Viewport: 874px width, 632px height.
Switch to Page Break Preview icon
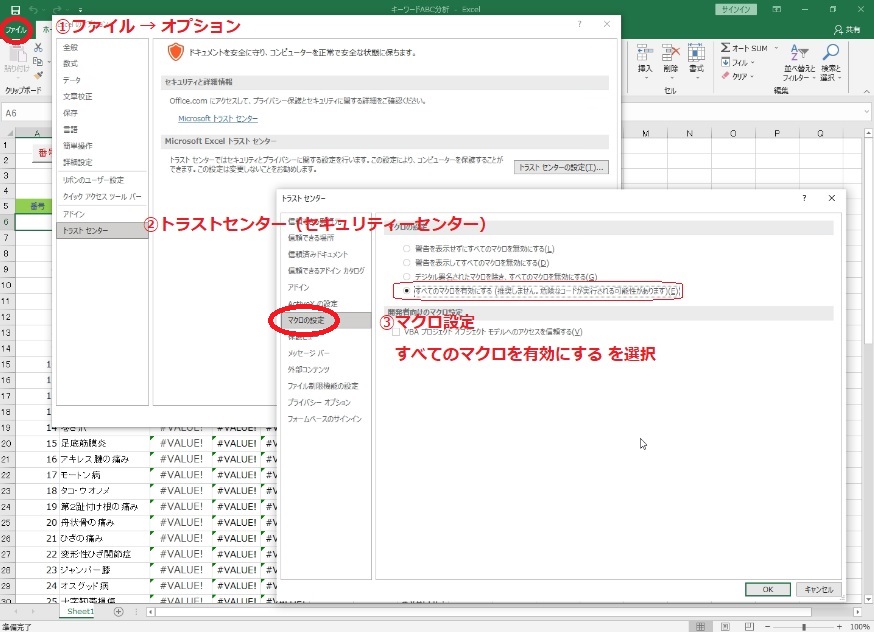[749, 626]
